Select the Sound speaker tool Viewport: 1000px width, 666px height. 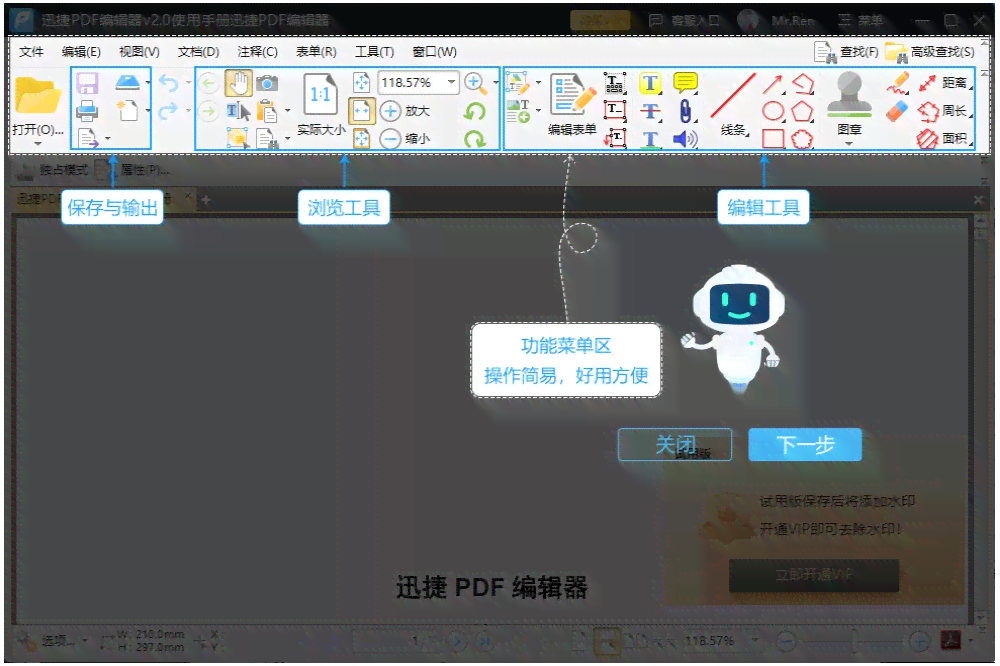(686, 138)
